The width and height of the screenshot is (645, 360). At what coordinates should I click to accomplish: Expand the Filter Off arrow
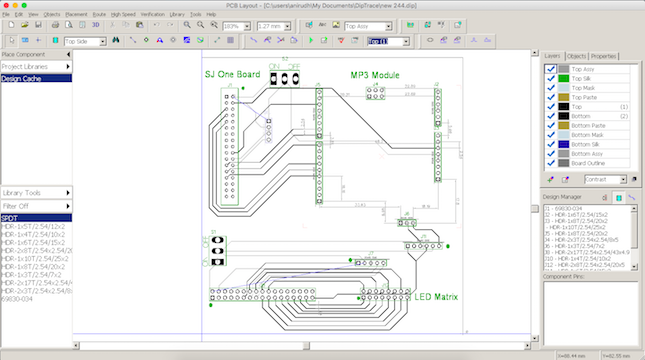click(68, 206)
